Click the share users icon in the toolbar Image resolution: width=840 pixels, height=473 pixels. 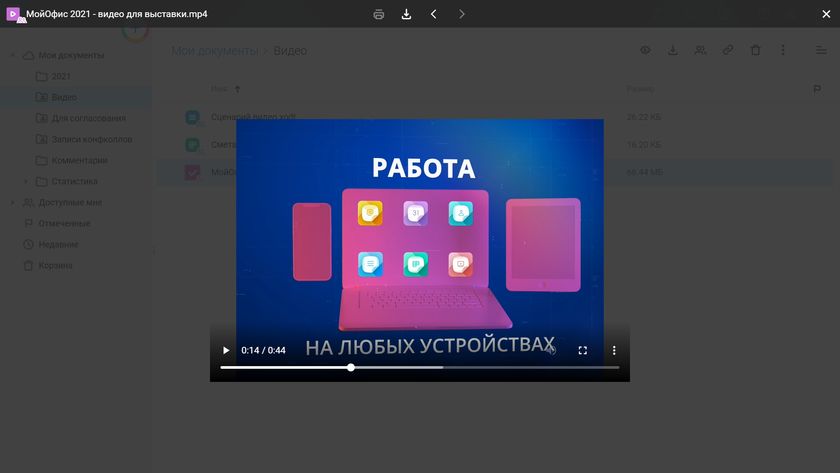701,51
